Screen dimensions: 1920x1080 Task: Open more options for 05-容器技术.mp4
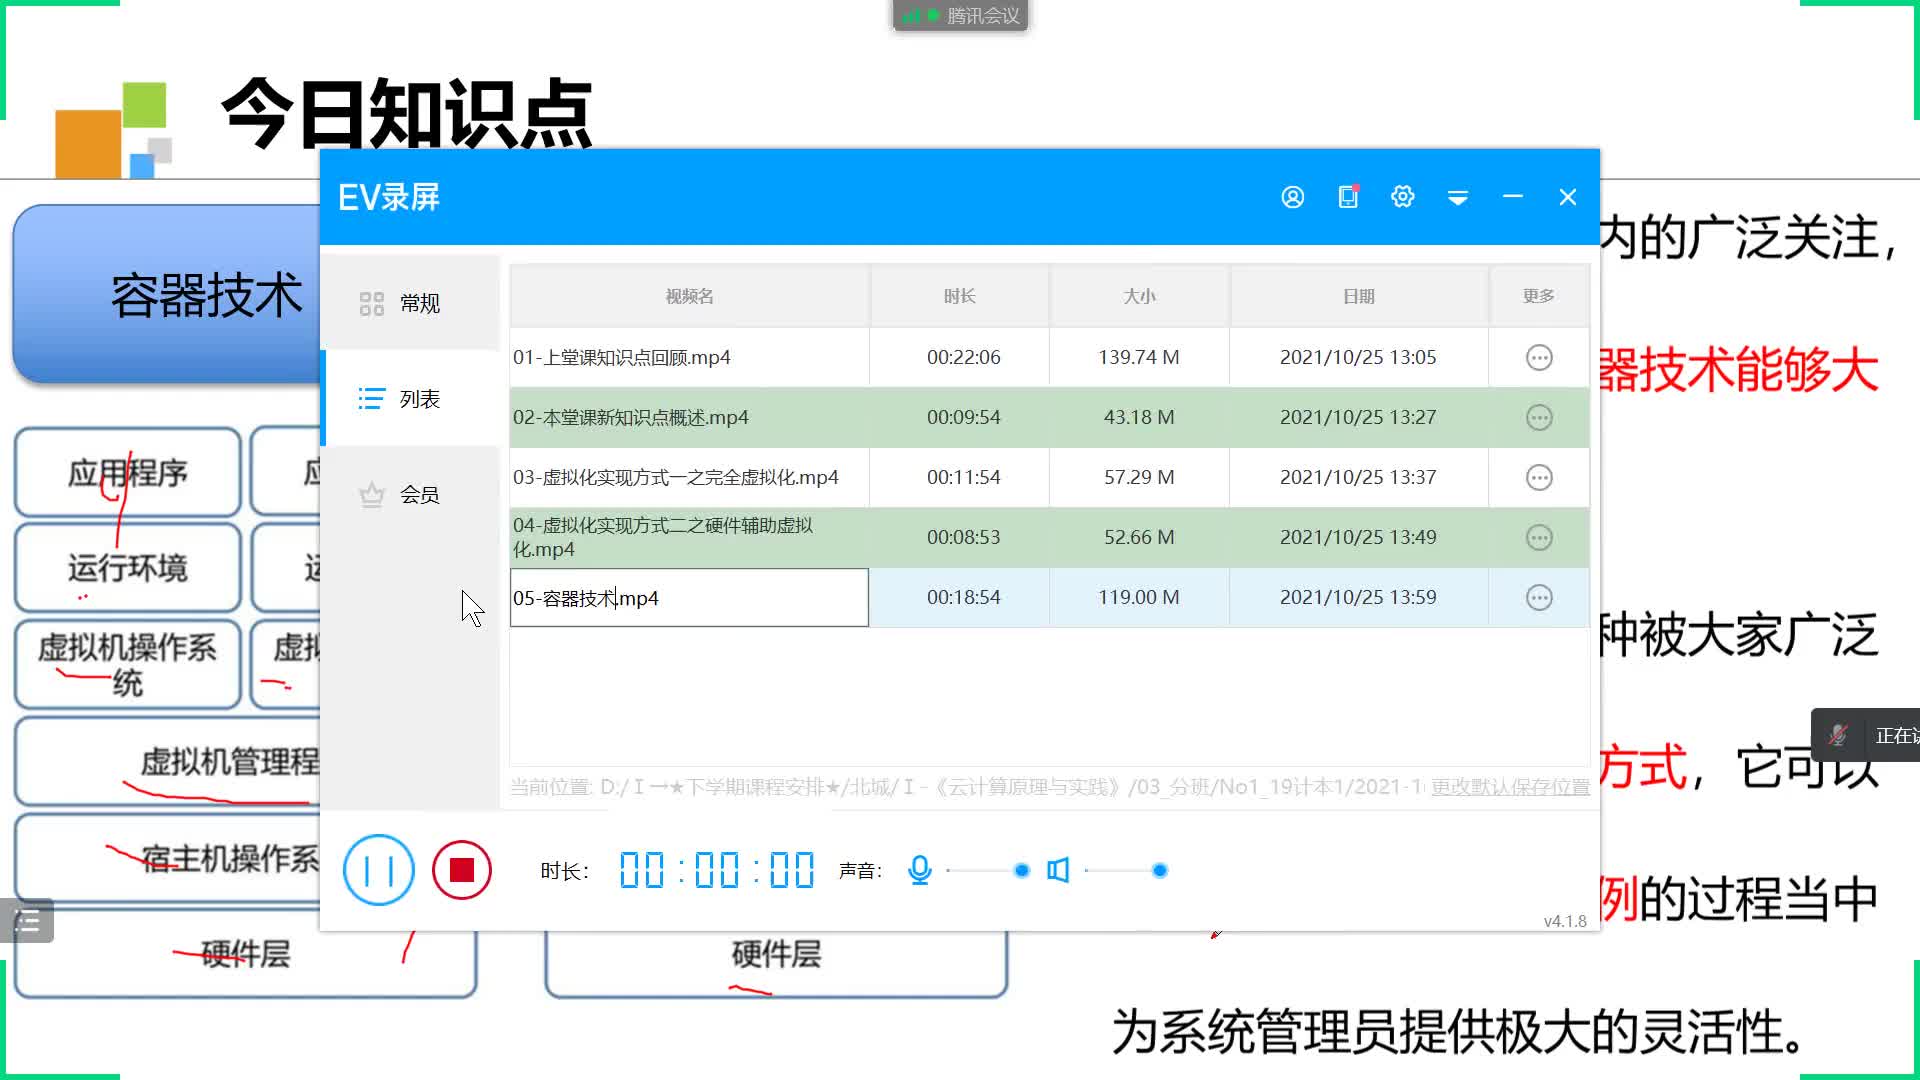coord(1539,597)
